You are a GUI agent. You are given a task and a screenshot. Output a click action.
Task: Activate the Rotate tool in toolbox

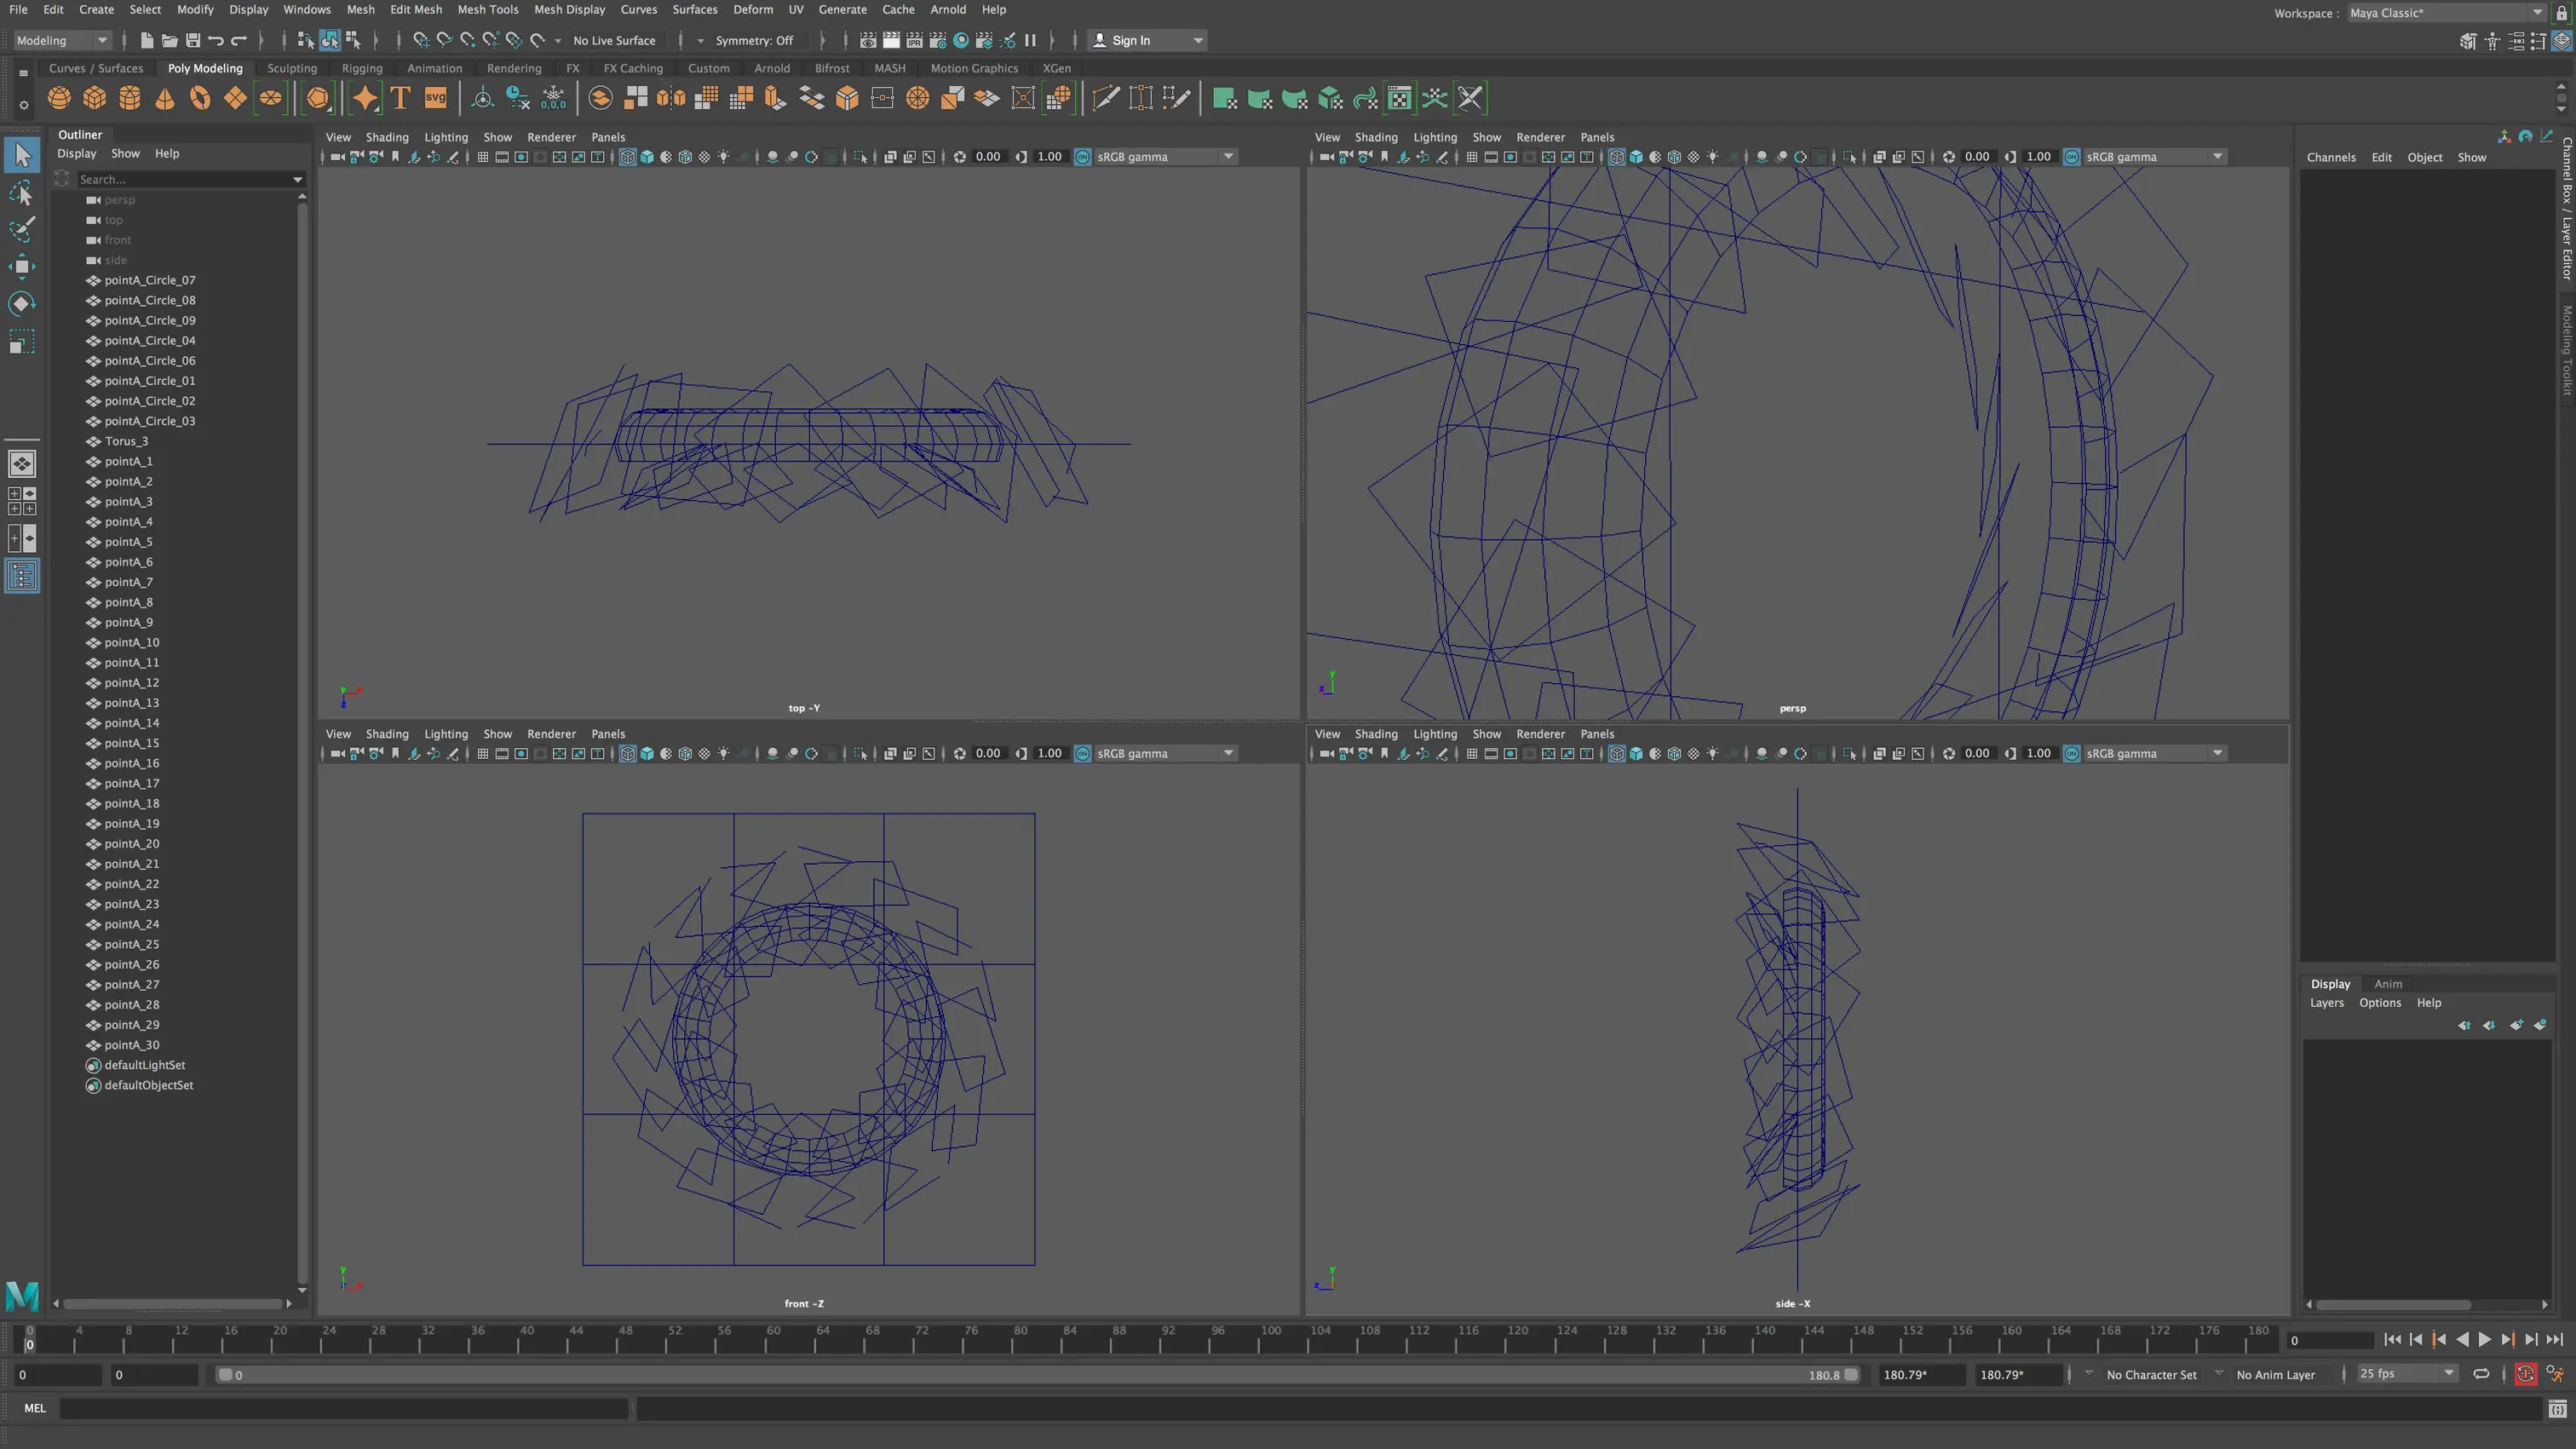(x=21, y=304)
